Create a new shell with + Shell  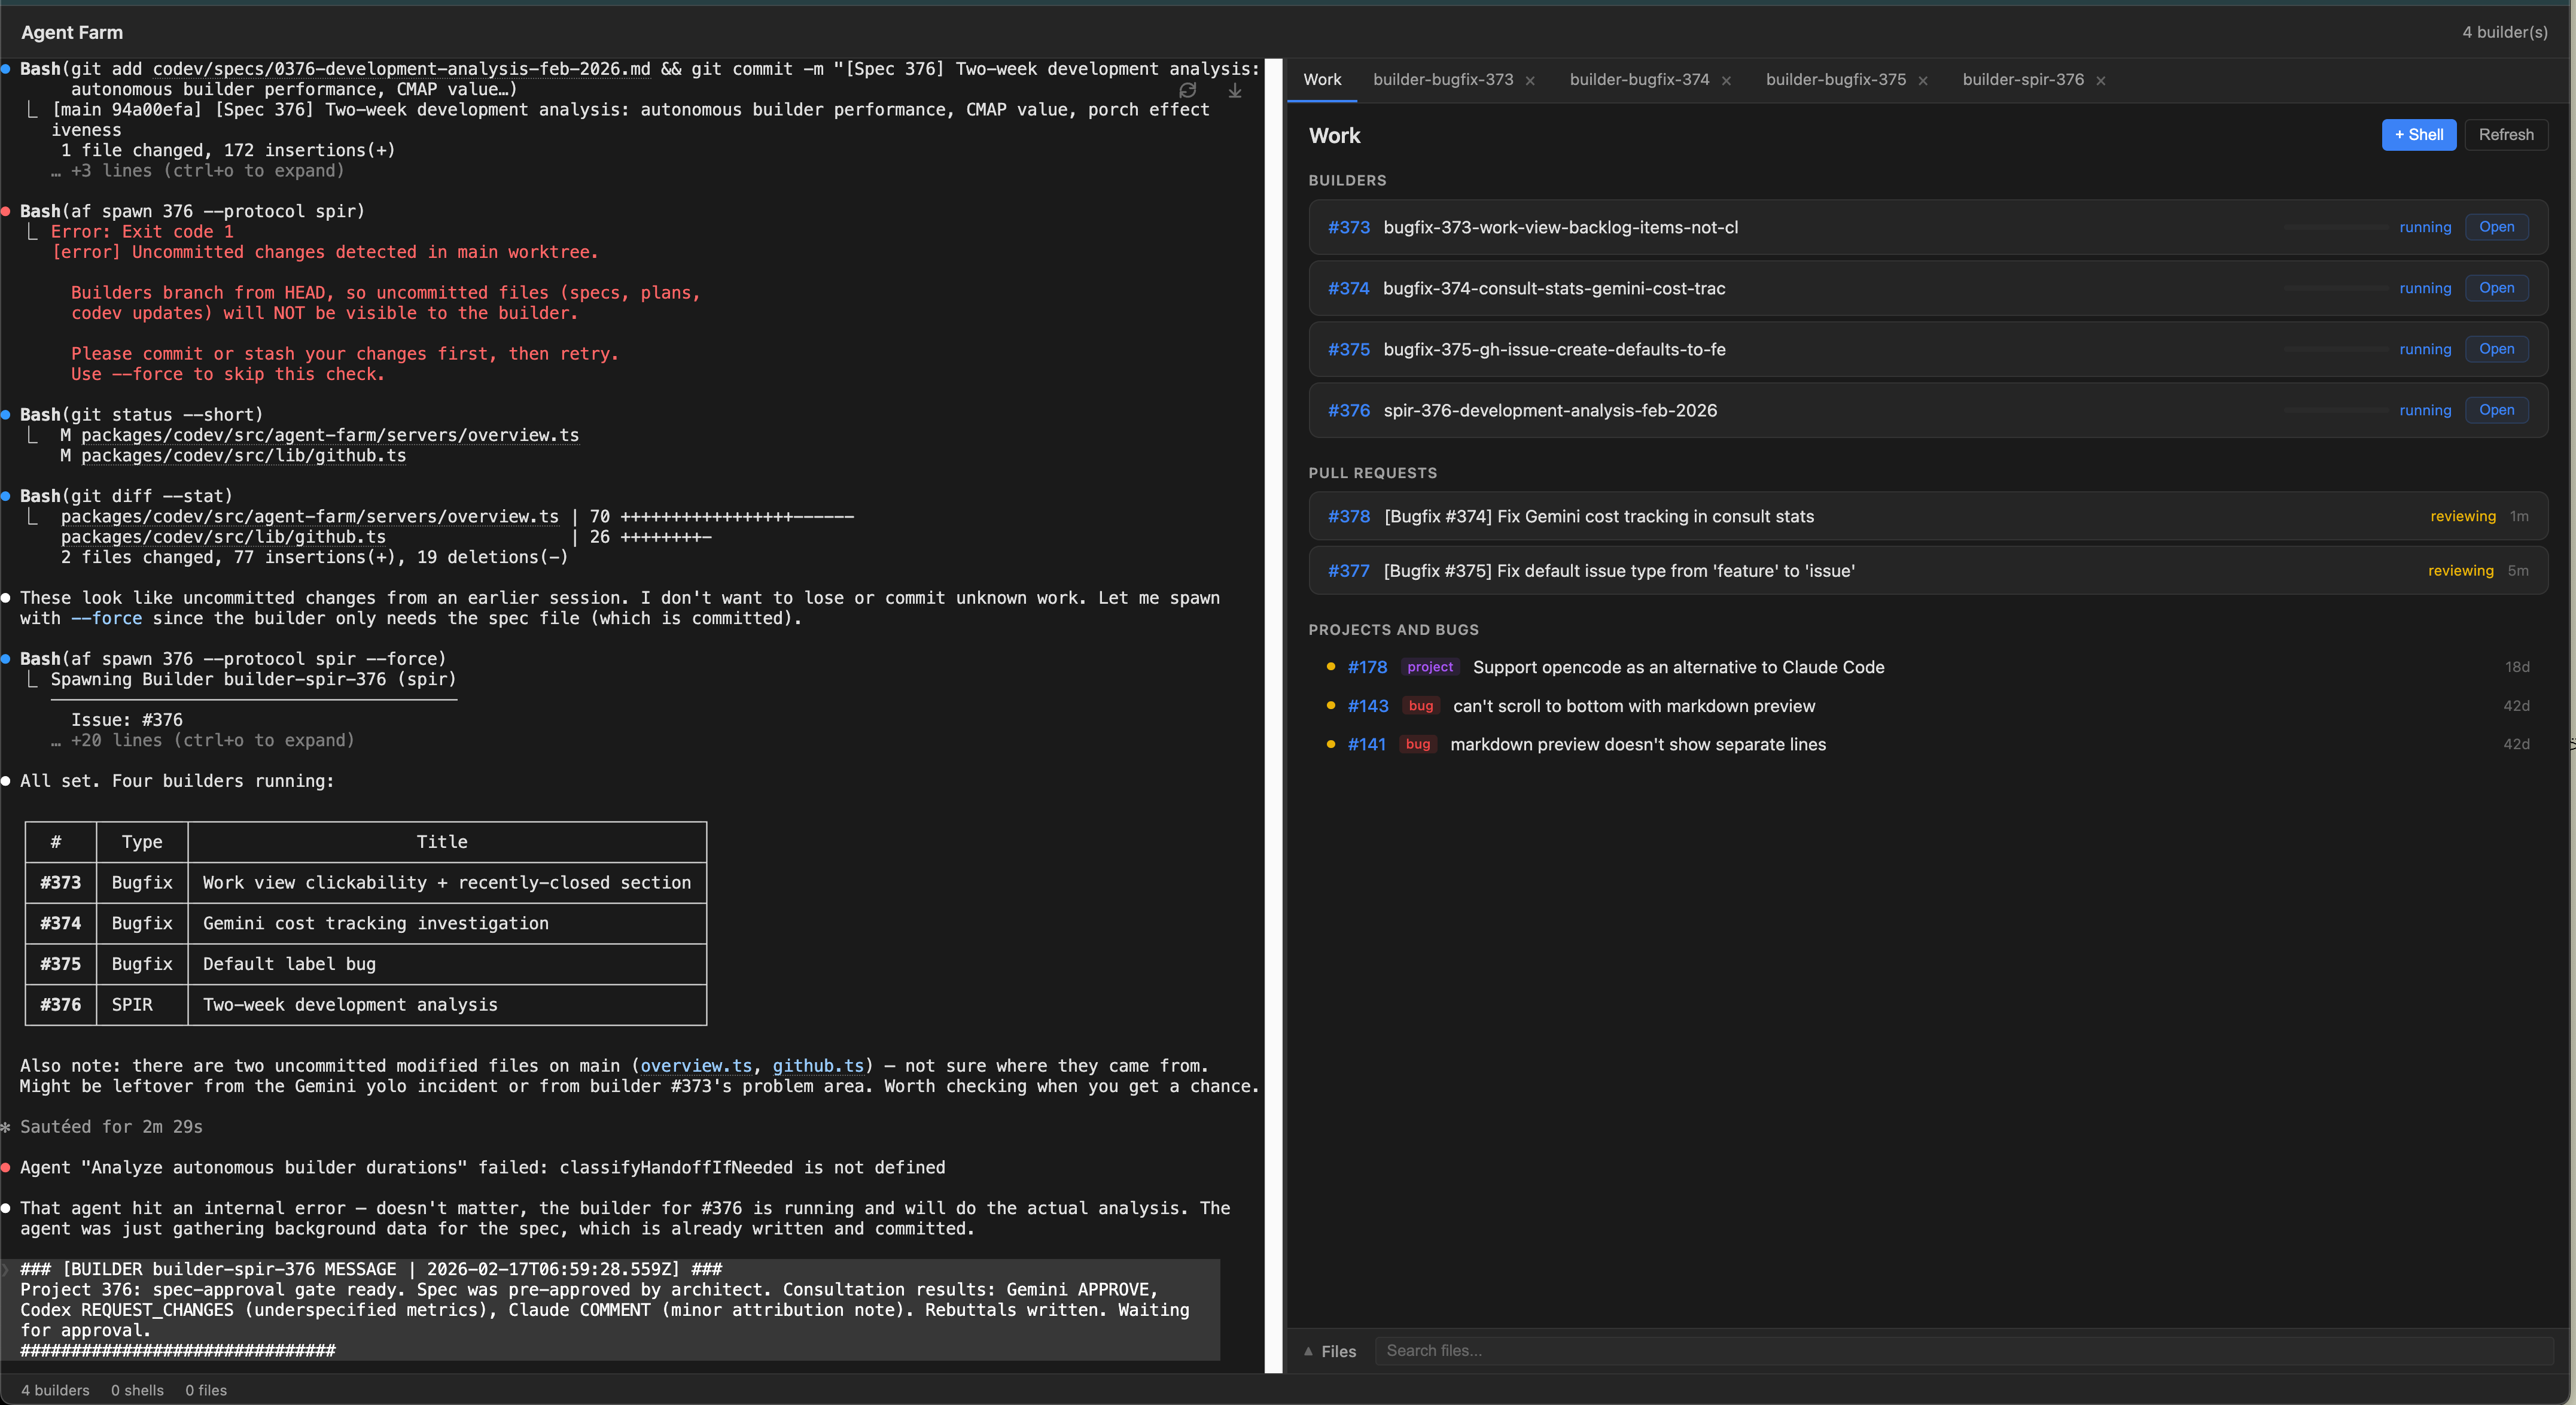point(2419,135)
